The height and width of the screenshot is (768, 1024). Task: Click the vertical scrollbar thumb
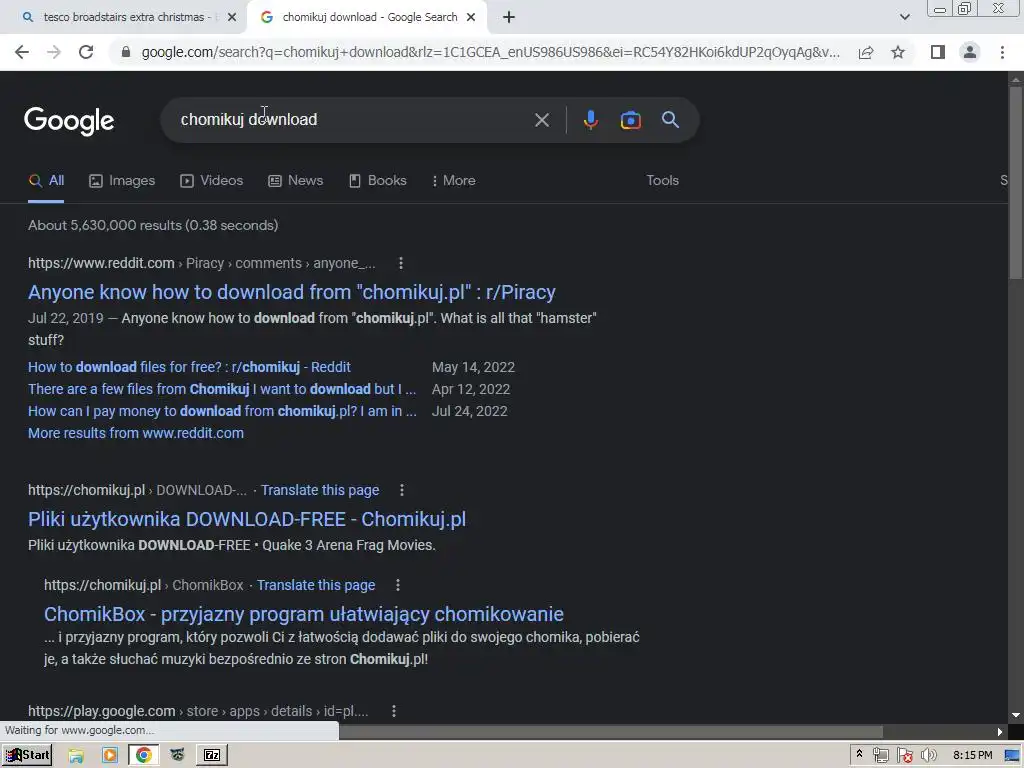coord(1016,182)
